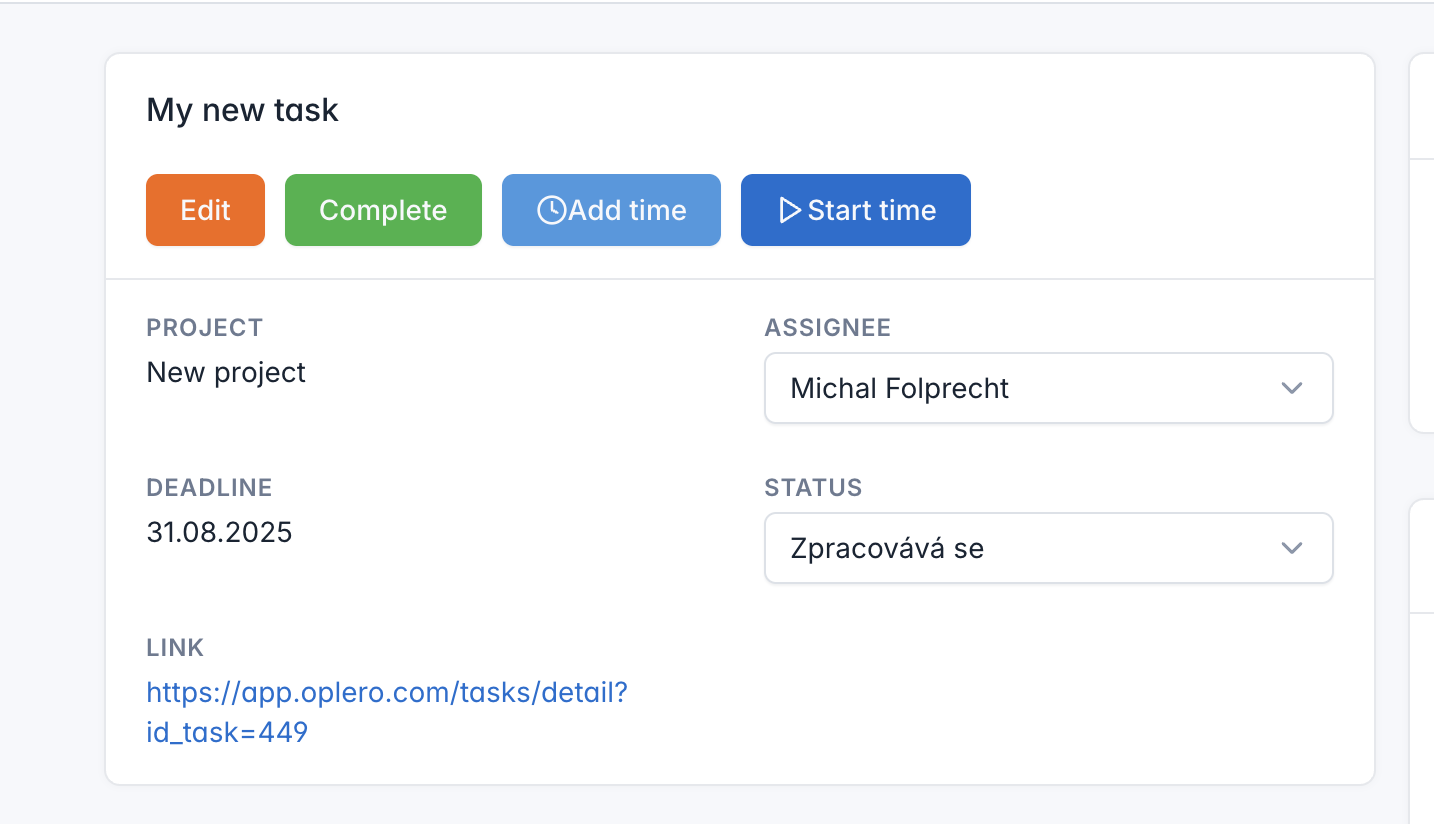The width and height of the screenshot is (1434, 824).
Task: Click the play icon on Start time
Action: pyautogui.click(x=790, y=210)
